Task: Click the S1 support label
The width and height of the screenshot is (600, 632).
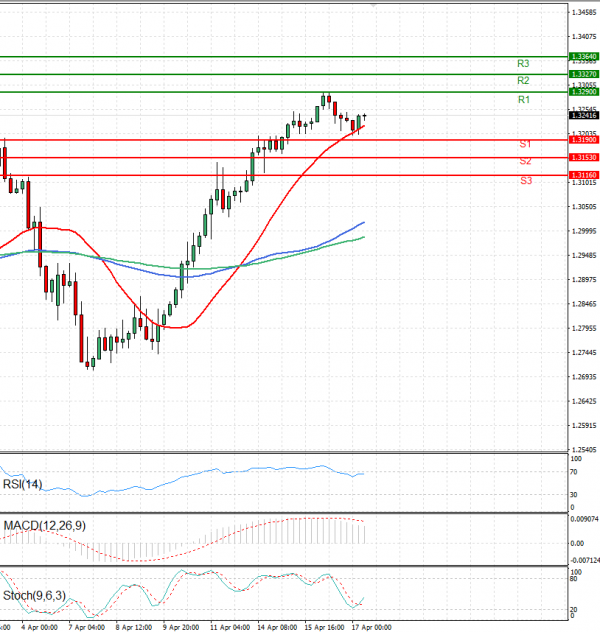Action: click(x=525, y=145)
